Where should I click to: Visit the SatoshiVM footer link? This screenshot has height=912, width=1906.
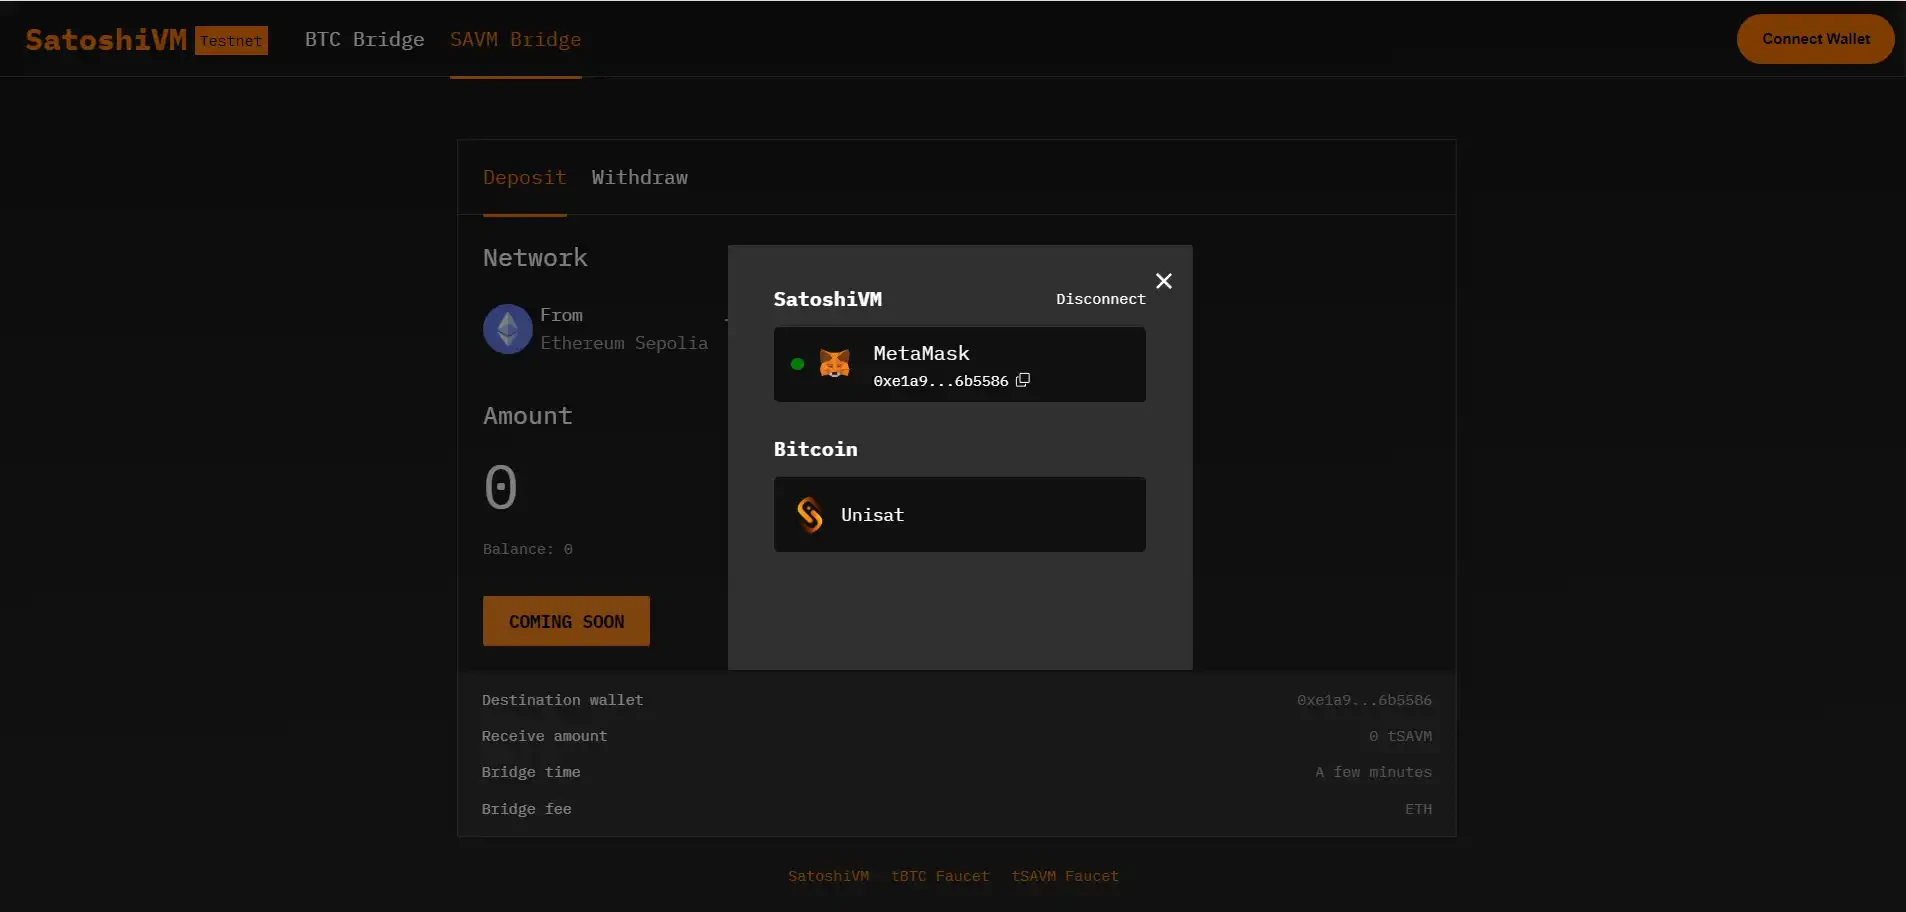tap(828, 876)
